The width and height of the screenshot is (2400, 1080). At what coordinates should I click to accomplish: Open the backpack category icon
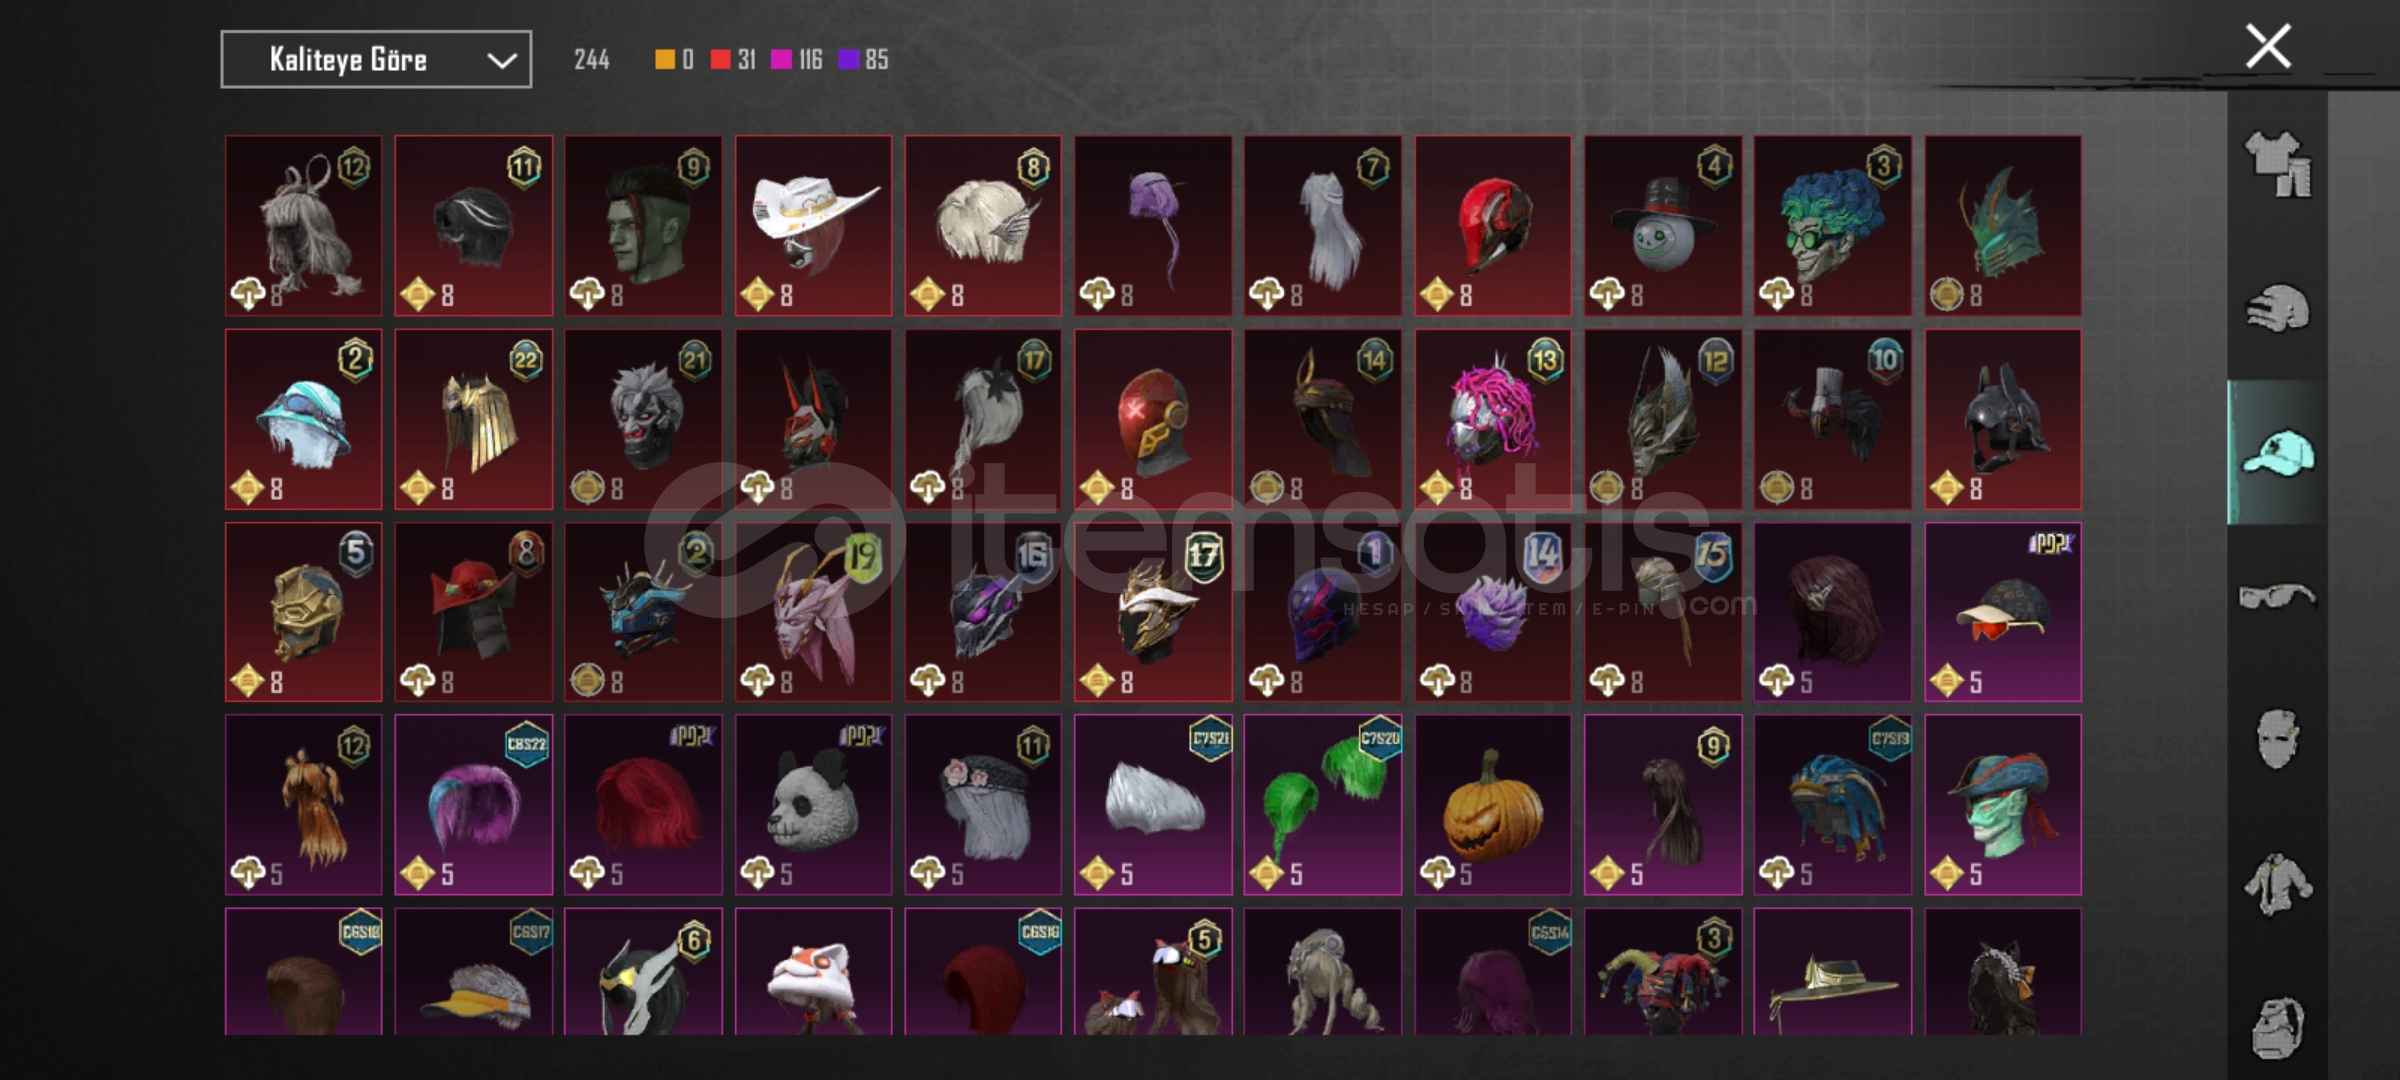click(2278, 1027)
